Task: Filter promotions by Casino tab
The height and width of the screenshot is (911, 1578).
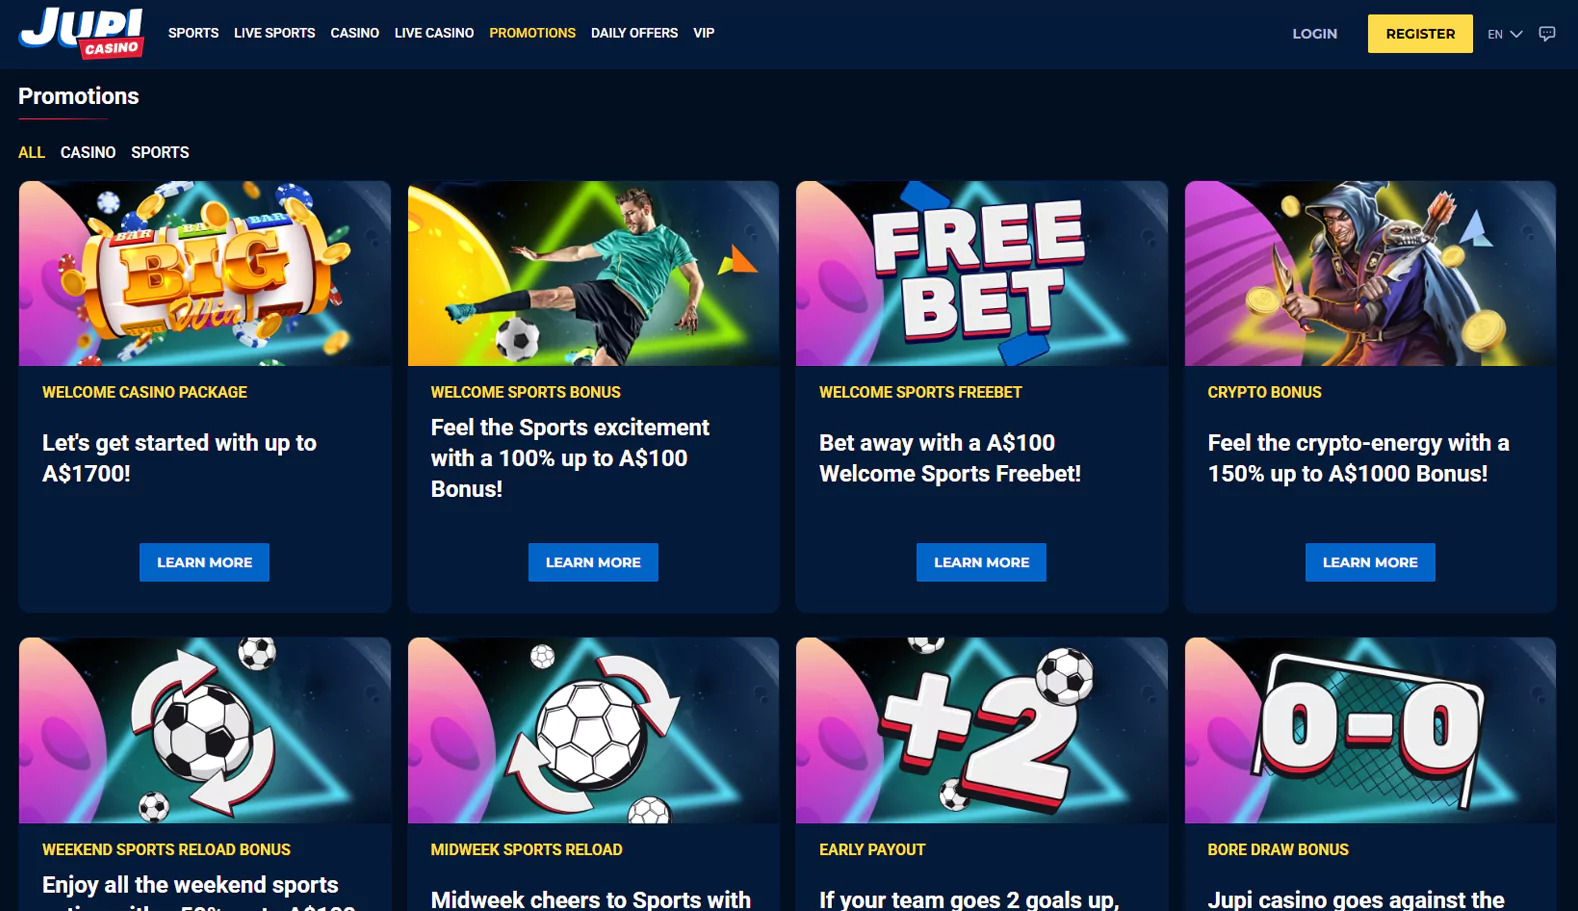Action: coord(88,153)
